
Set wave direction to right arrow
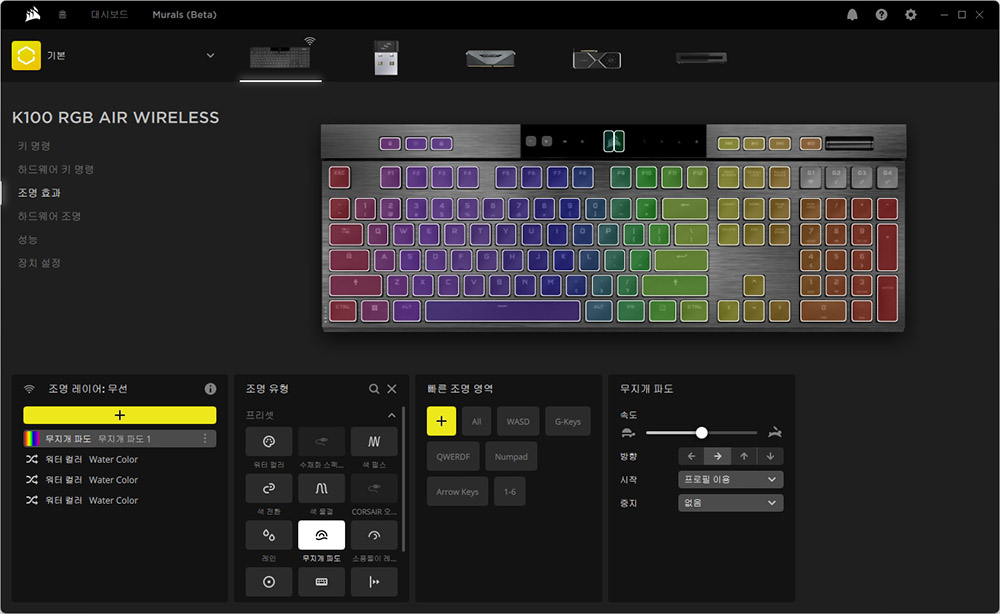pyautogui.click(x=717, y=457)
